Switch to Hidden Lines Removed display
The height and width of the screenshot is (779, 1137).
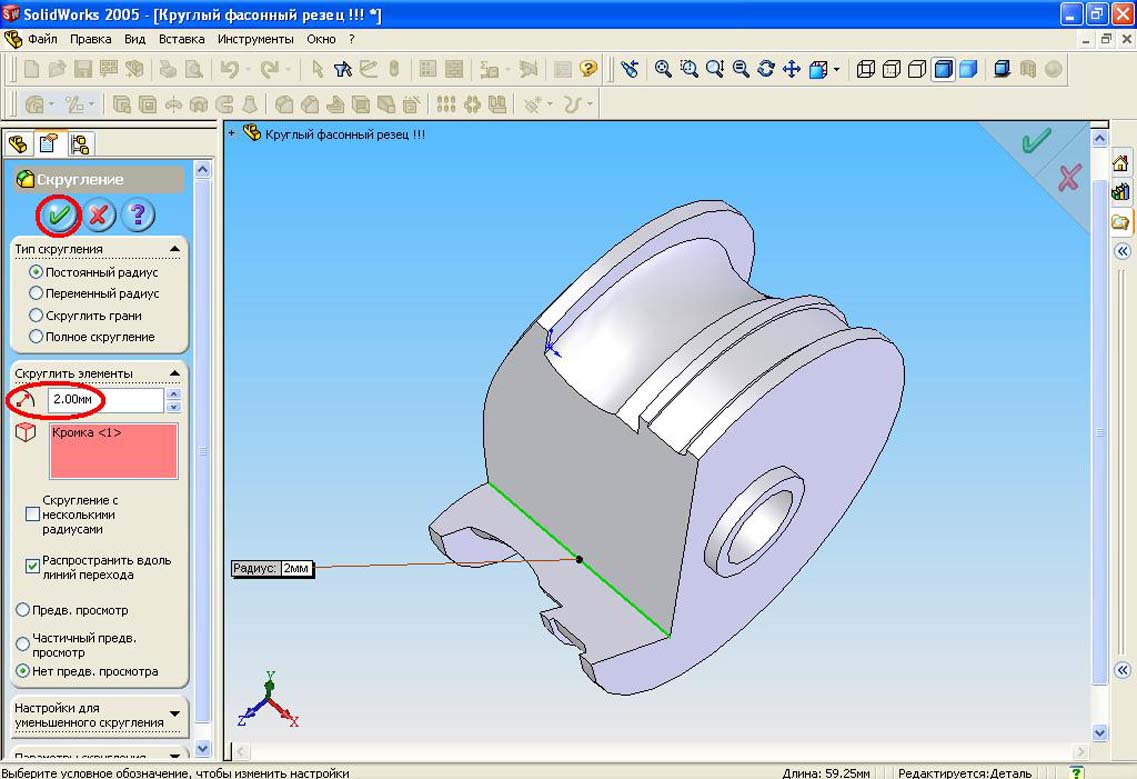(x=917, y=69)
